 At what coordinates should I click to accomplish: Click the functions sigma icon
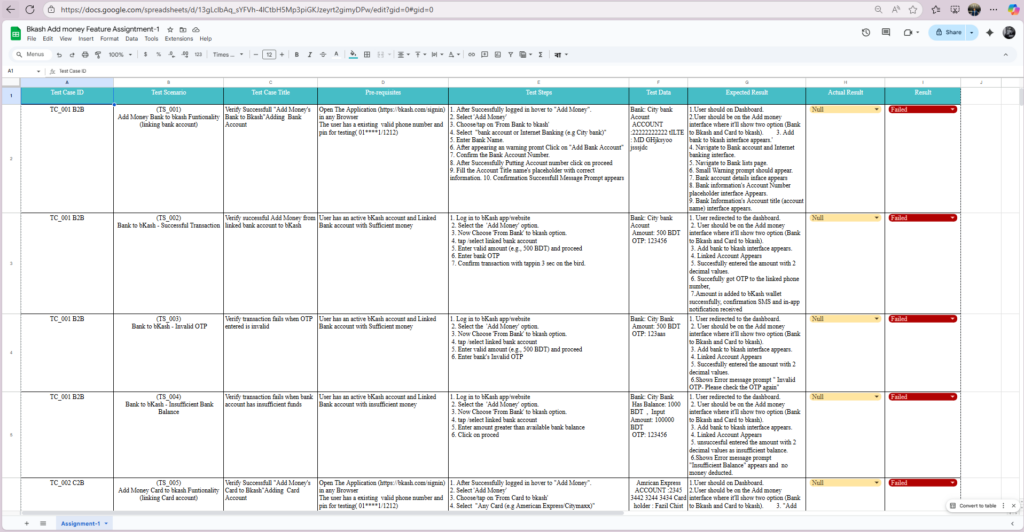[x=541, y=55]
